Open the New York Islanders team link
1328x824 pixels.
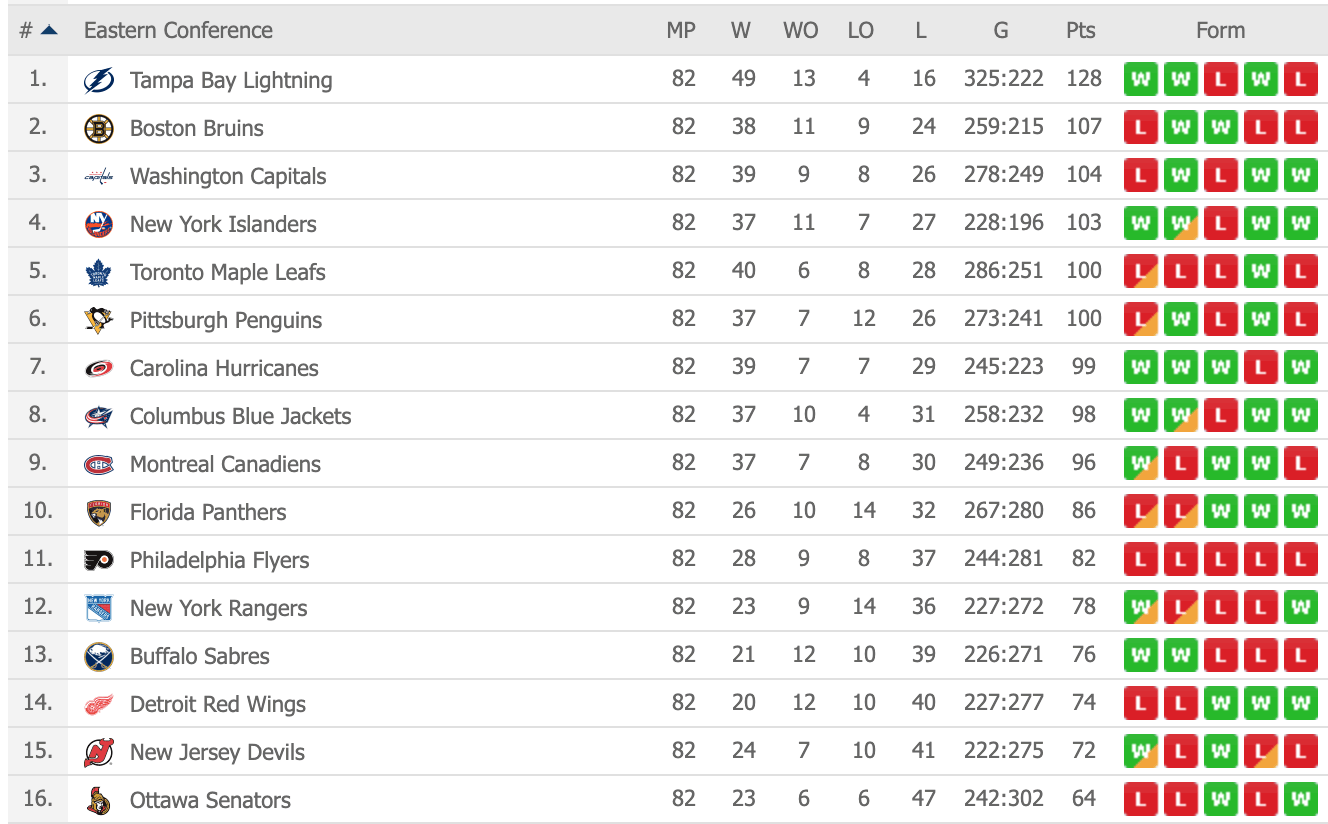coord(223,224)
